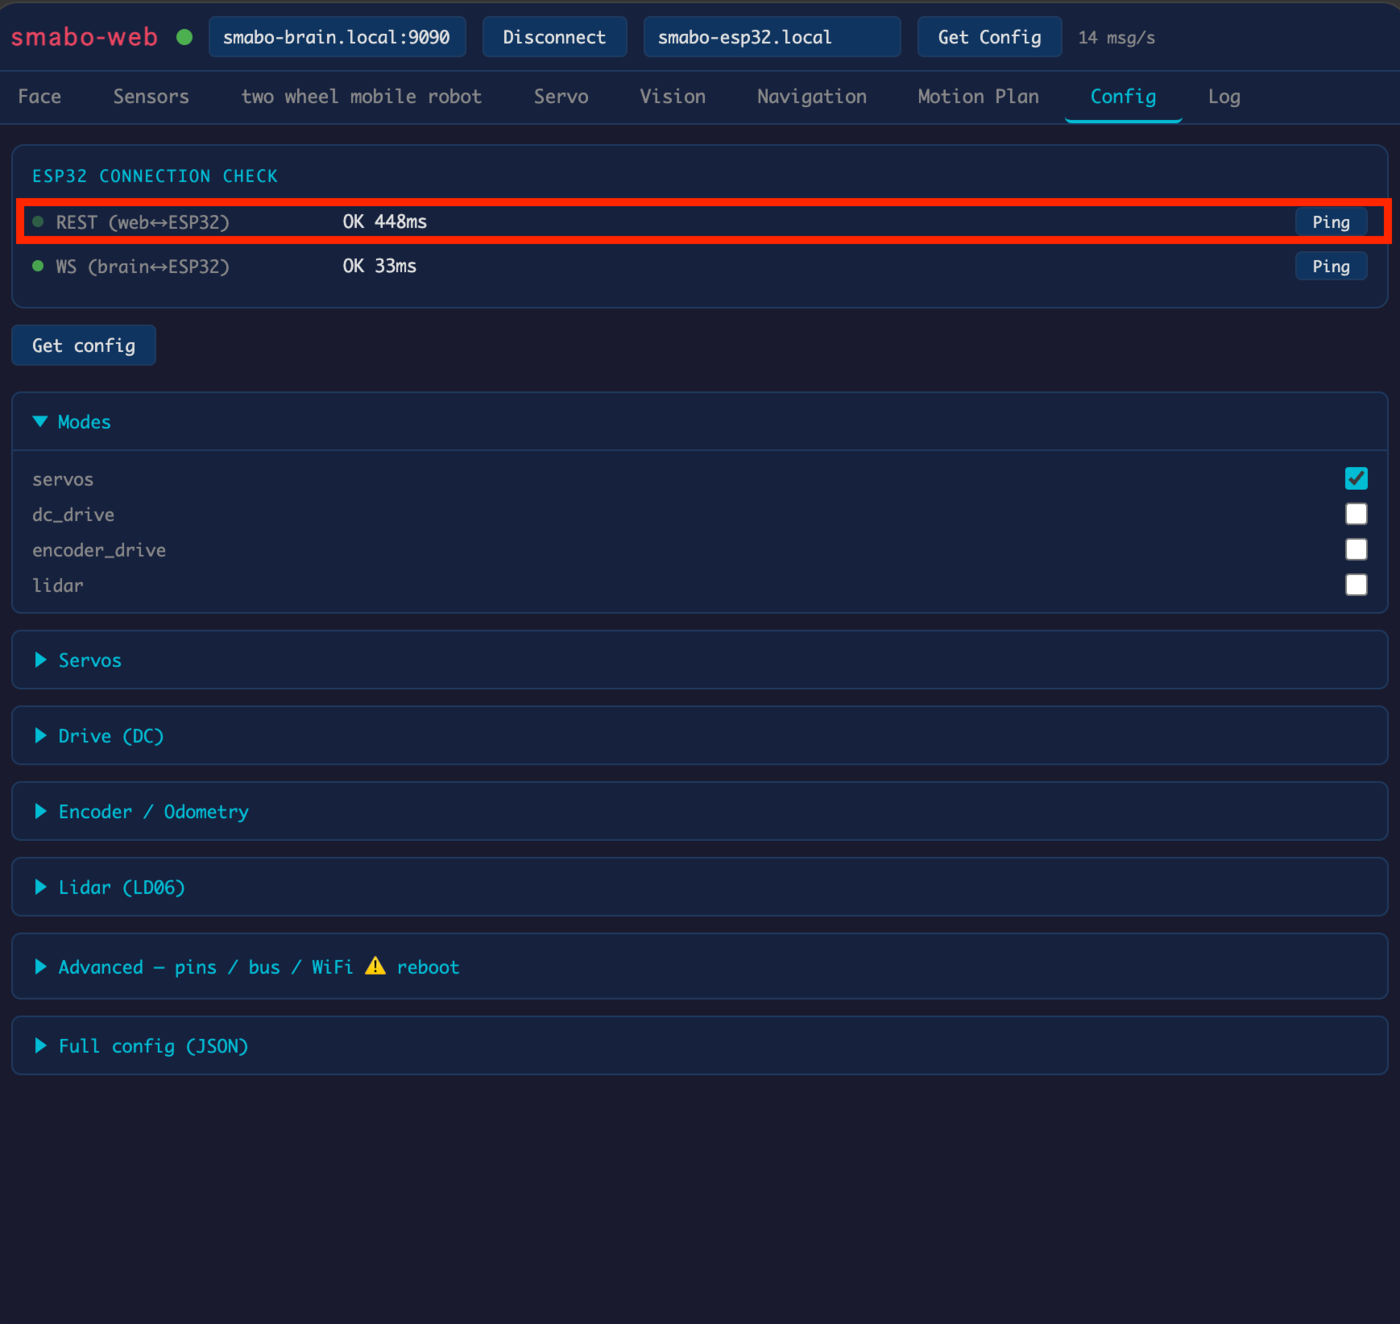
Task: Select the Config tab
Action: (1123, 97)
